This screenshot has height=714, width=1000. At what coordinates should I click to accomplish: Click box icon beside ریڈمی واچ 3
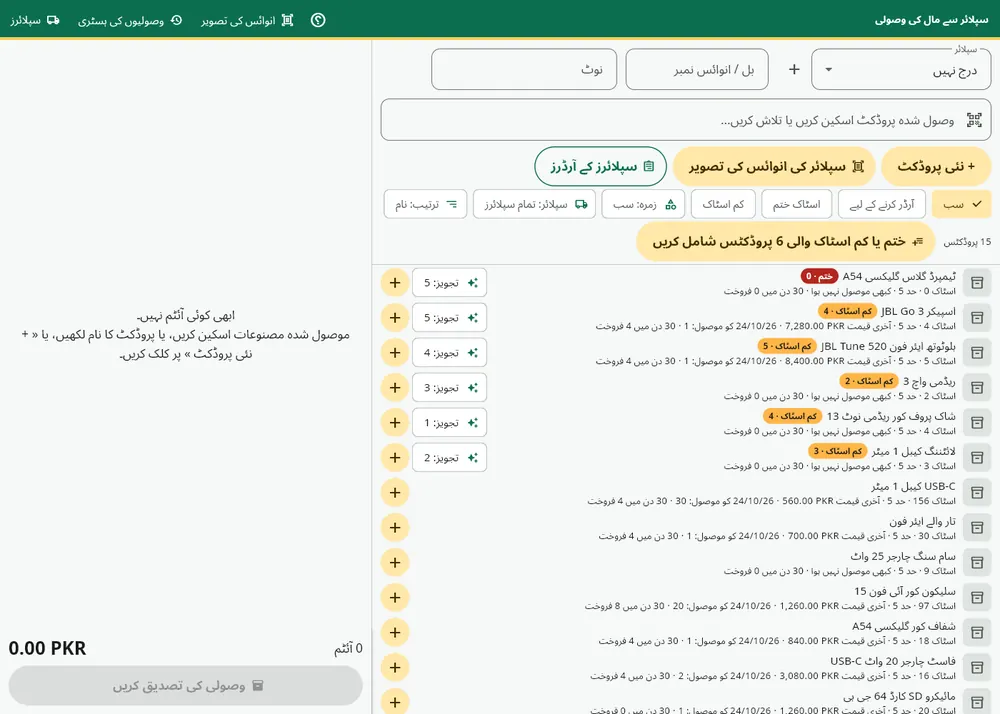[x=977, y=388]
